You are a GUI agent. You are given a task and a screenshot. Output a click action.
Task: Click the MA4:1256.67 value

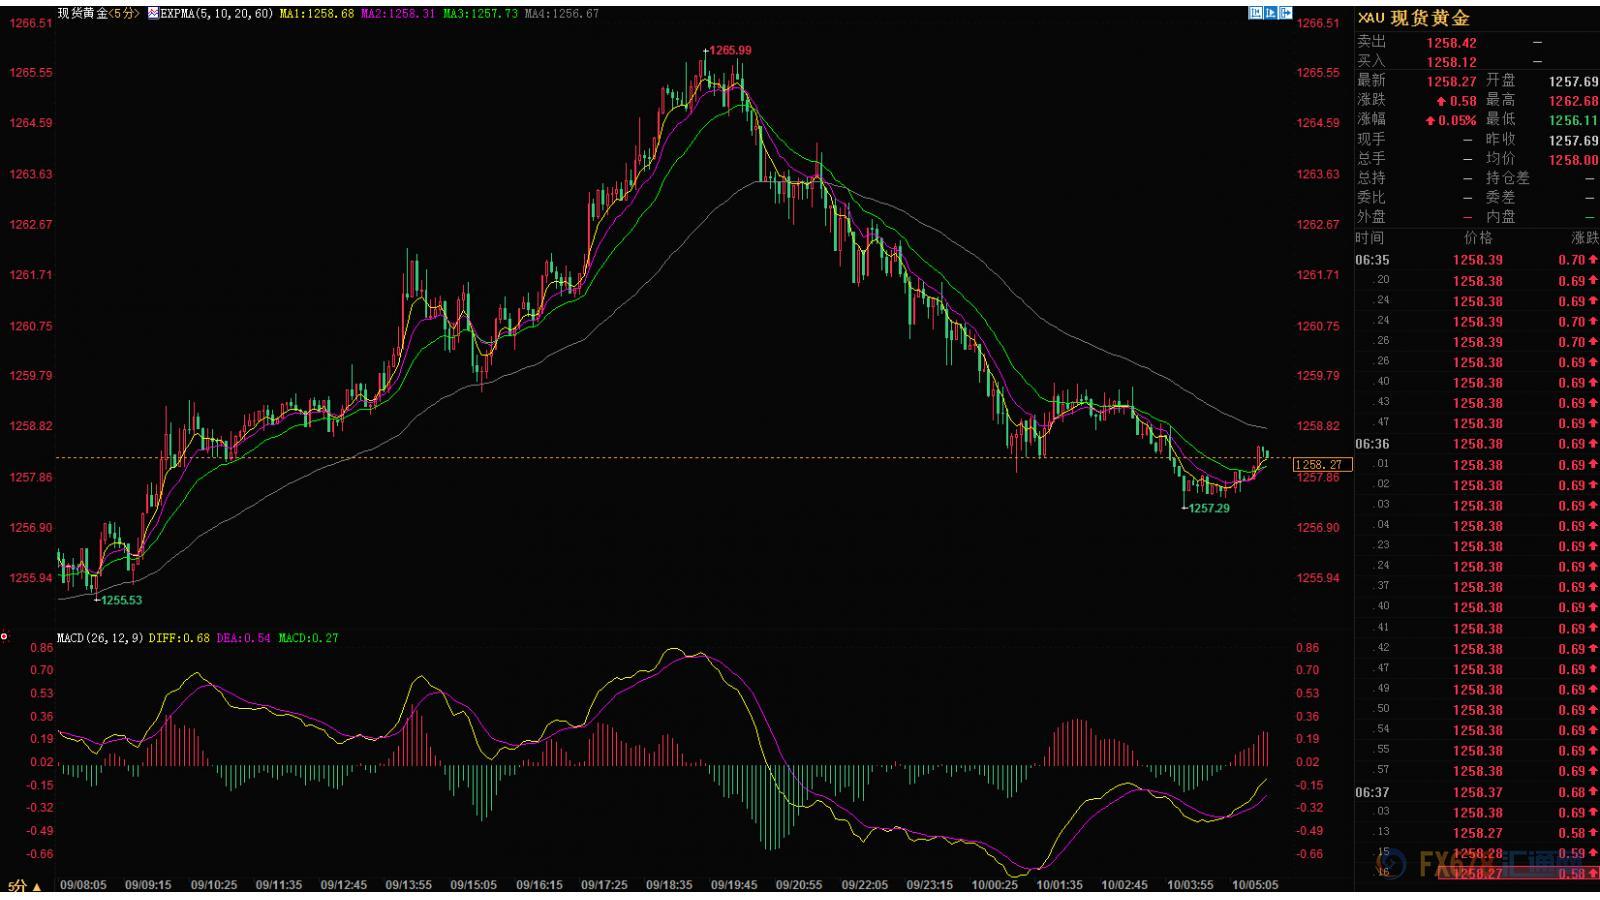(562, 14)
